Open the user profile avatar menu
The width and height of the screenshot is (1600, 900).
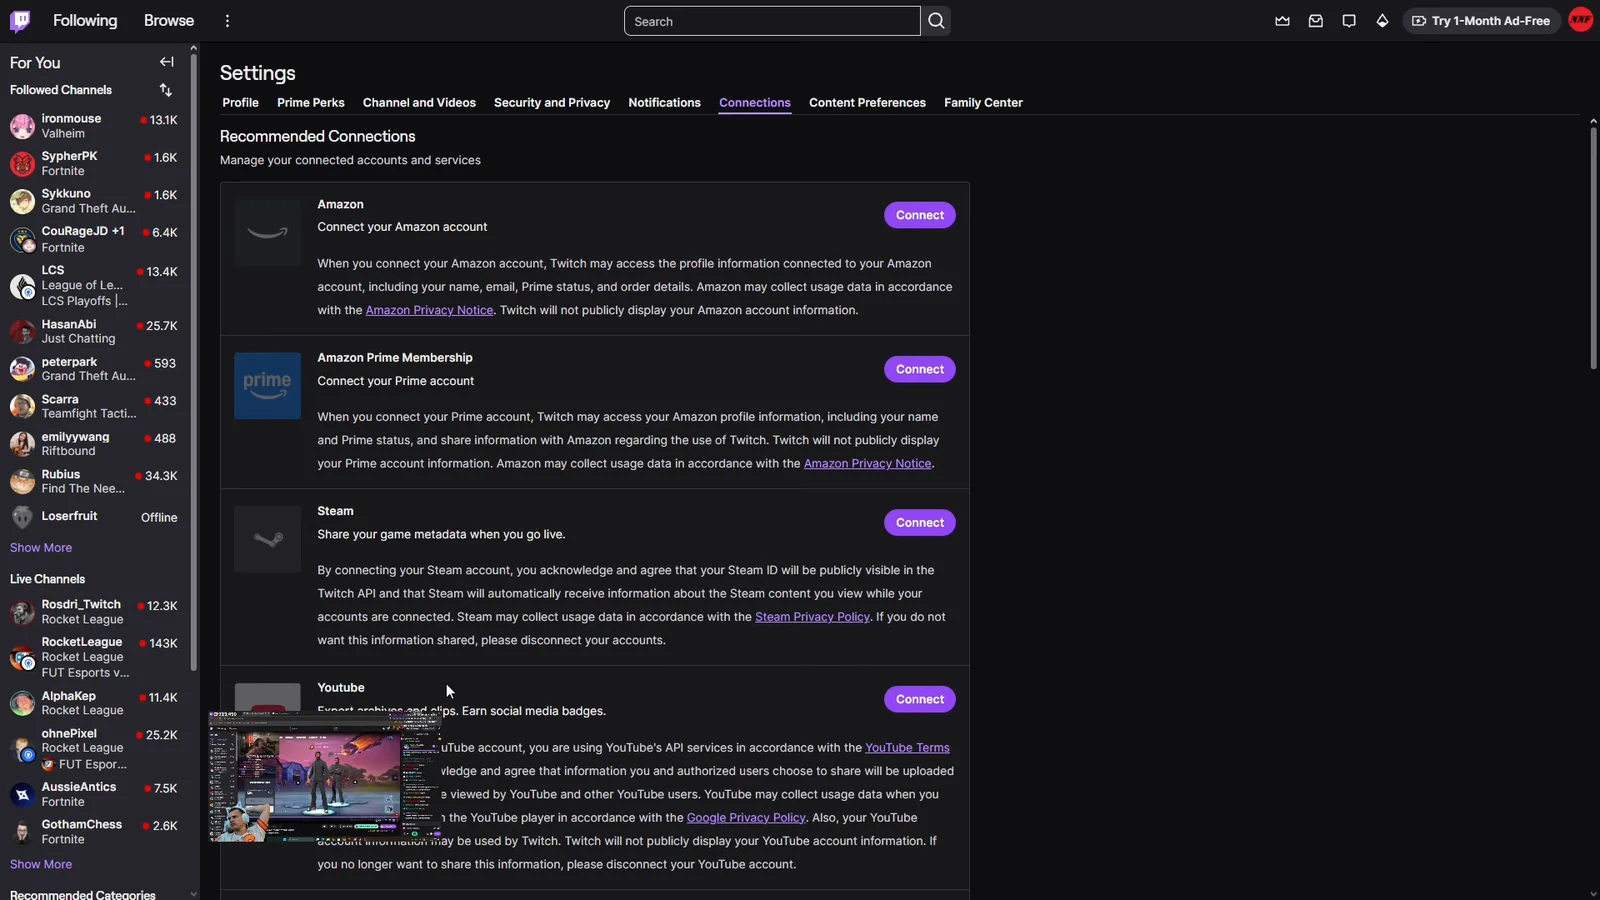click(x=1581, y=20)
